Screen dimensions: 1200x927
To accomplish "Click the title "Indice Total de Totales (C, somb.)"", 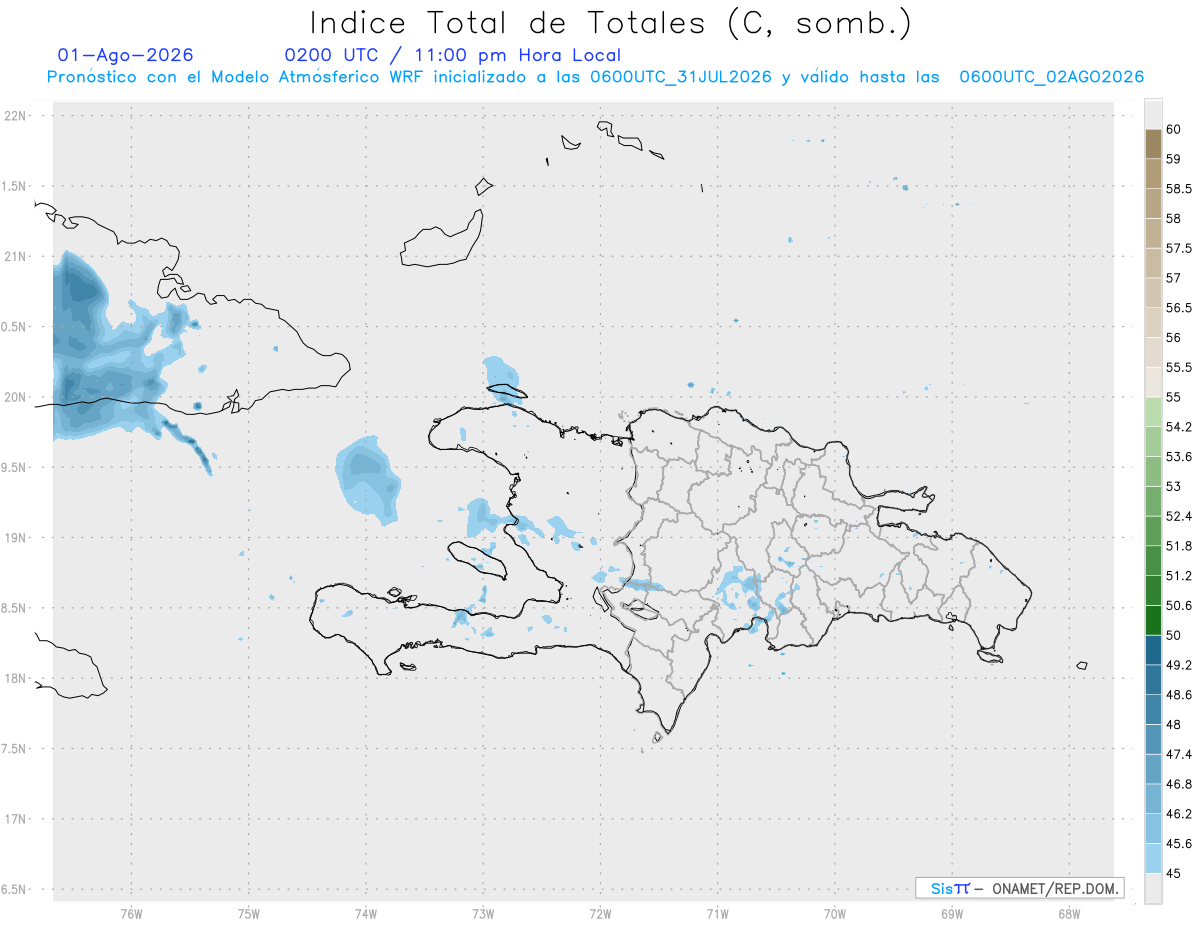I will 611,23.
